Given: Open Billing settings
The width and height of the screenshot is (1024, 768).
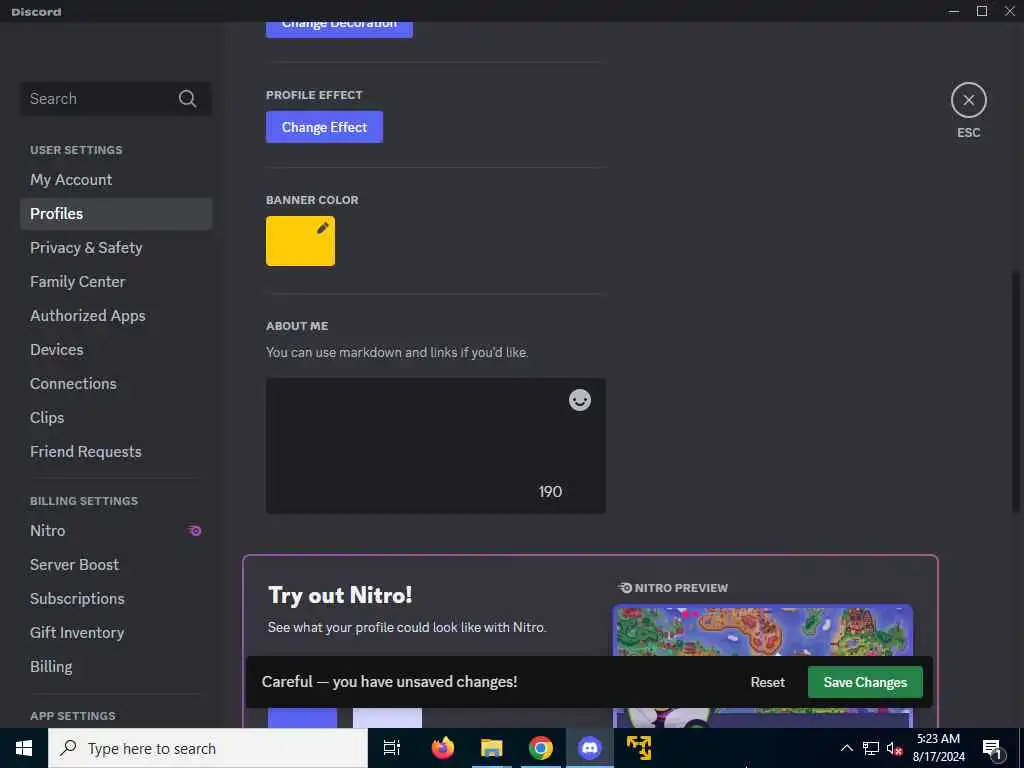Looking at the screenshot, I should [116, 666].
